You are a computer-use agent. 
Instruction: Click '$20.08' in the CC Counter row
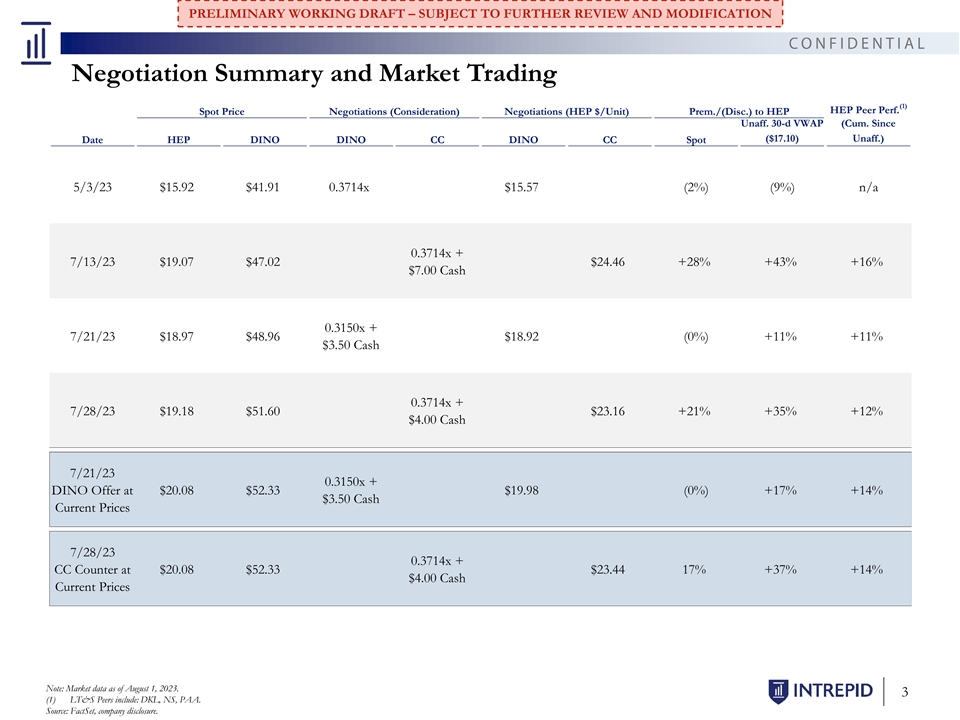click(x=177, y=569)
